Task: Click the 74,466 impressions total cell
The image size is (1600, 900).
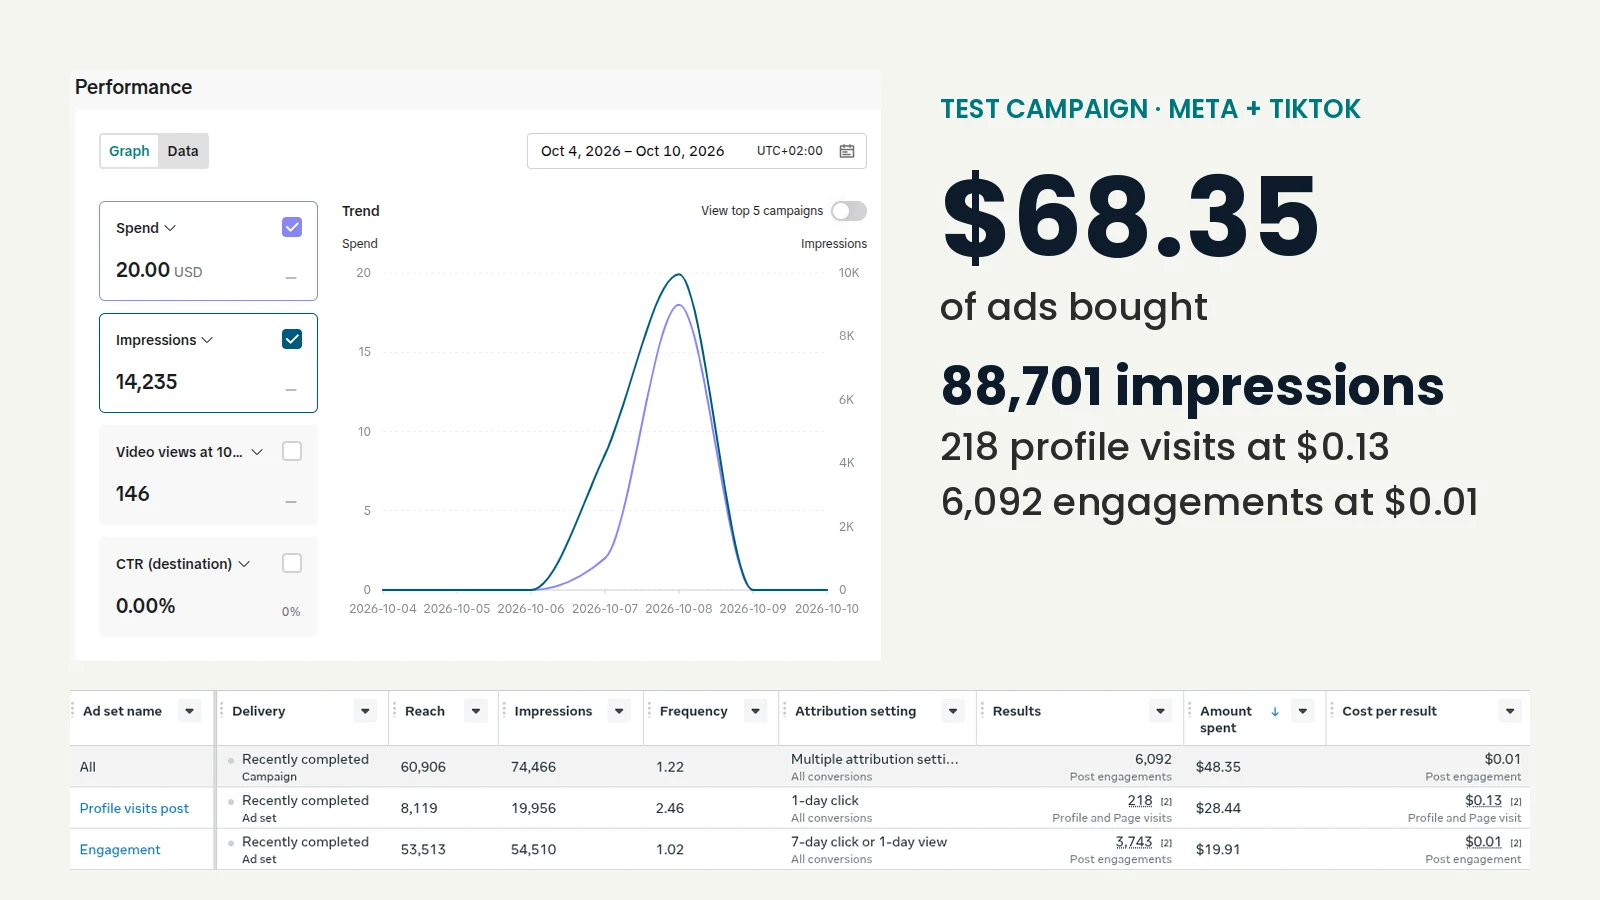Action: click(x=534, y=767)
